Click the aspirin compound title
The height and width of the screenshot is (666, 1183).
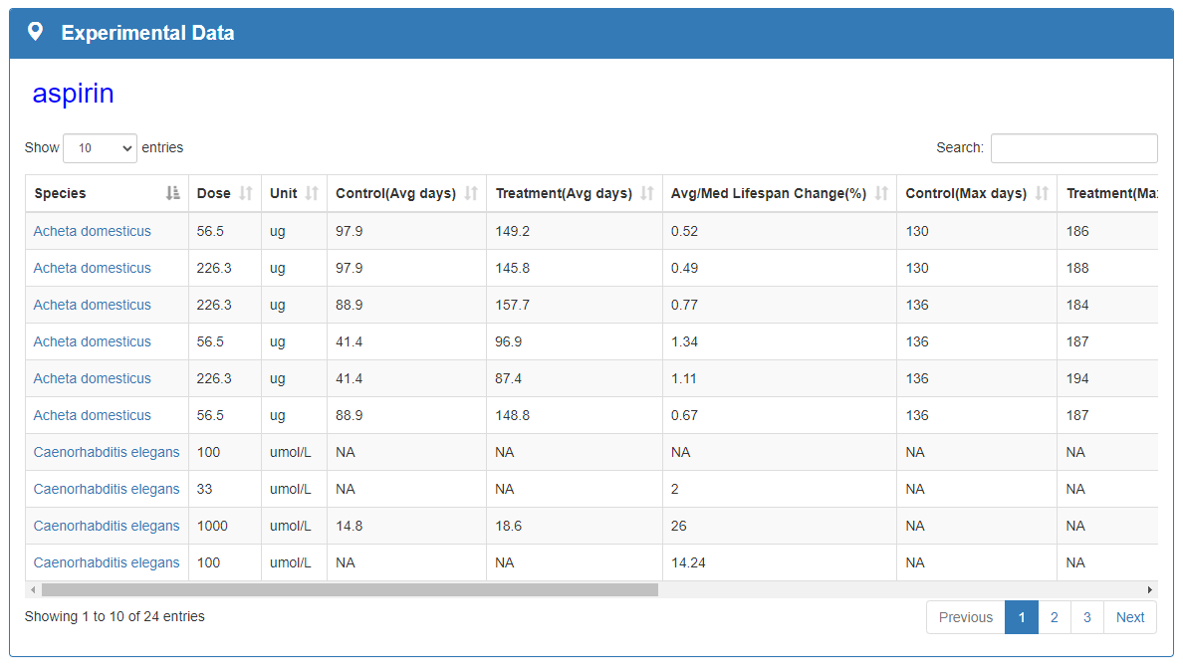73,94
